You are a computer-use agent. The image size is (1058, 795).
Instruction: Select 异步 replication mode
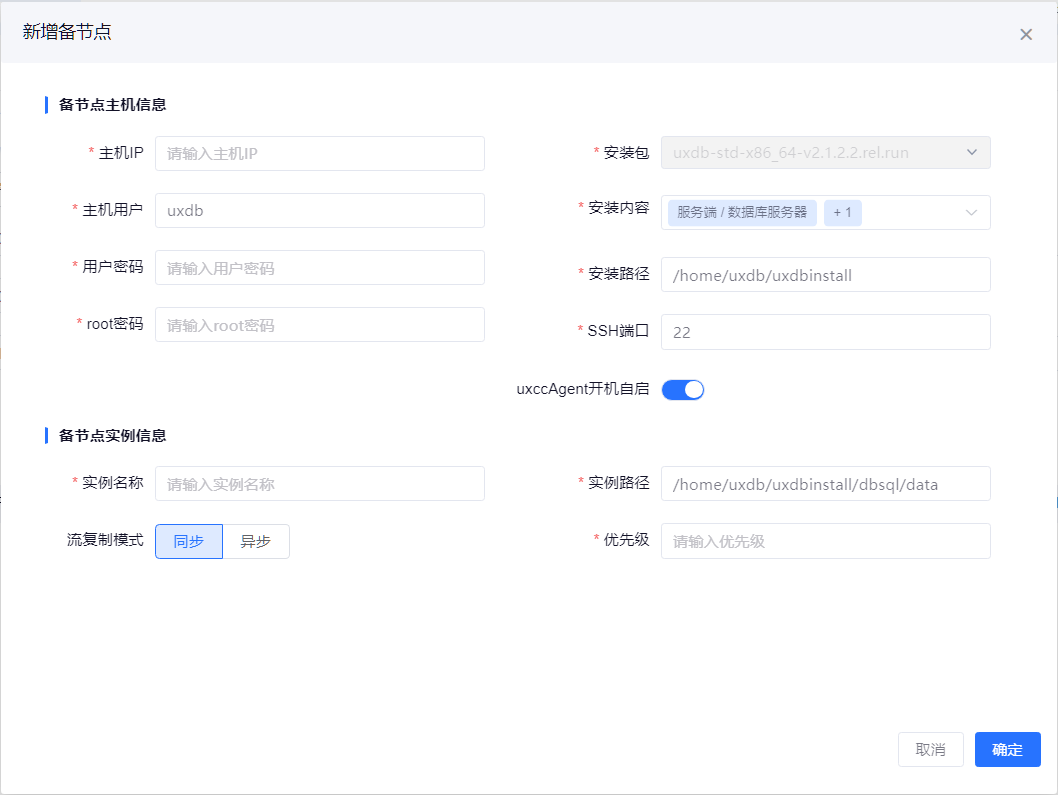coord(256,541)
